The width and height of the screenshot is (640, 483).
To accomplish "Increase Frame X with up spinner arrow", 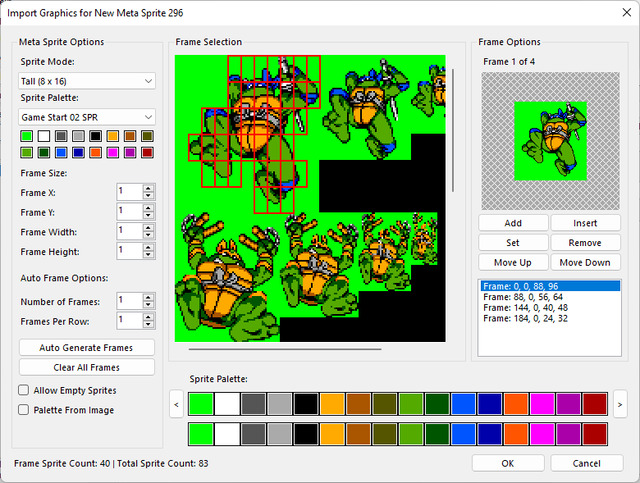I will coord(149,188).
